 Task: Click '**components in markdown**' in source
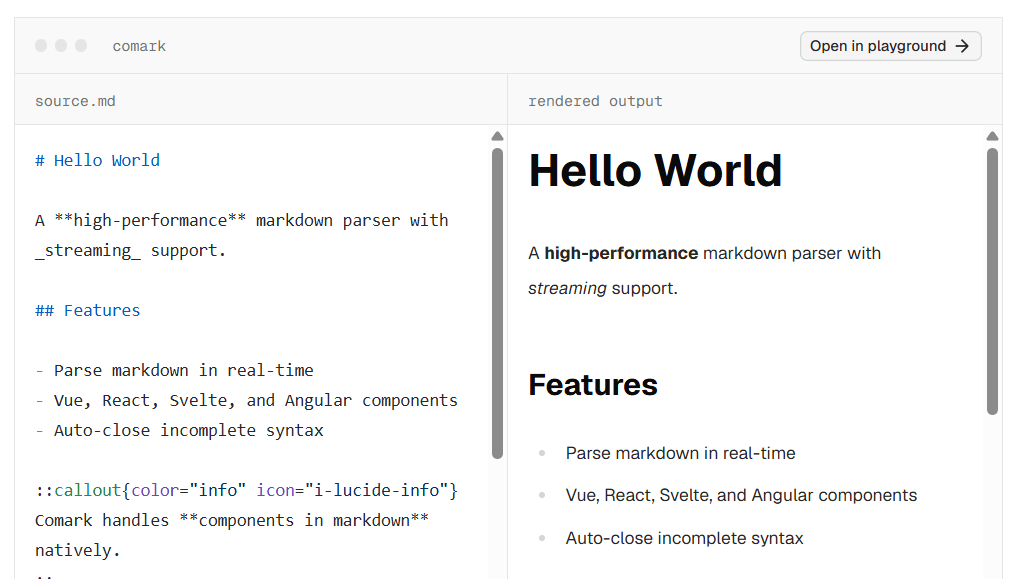click(x=304, y=521)
